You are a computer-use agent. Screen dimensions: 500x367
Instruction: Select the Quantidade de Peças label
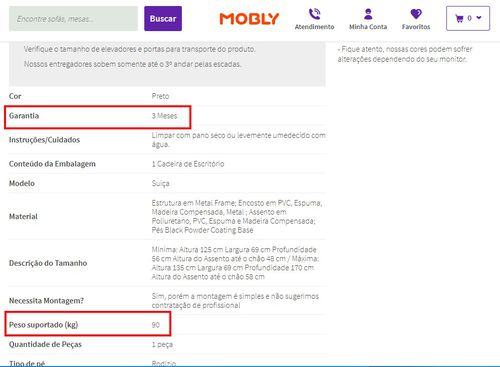pyautogui.click(x=45, y=344)
